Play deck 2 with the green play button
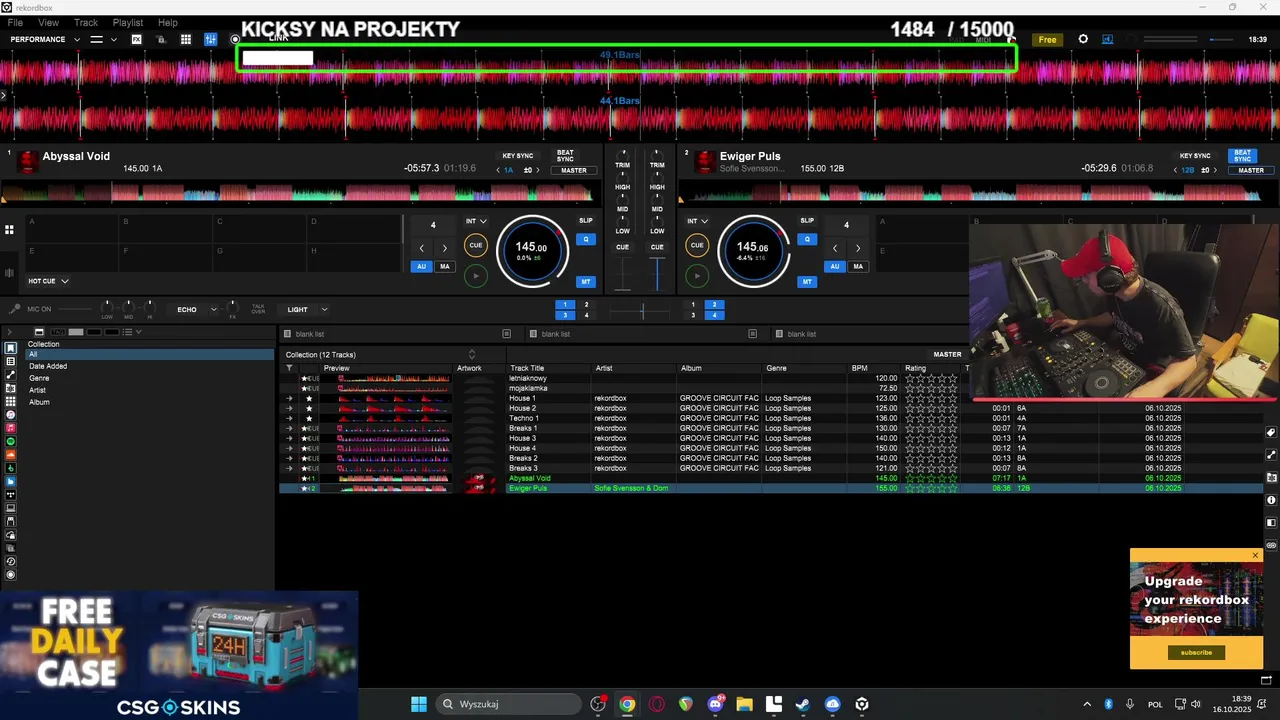 coord(697,276)
